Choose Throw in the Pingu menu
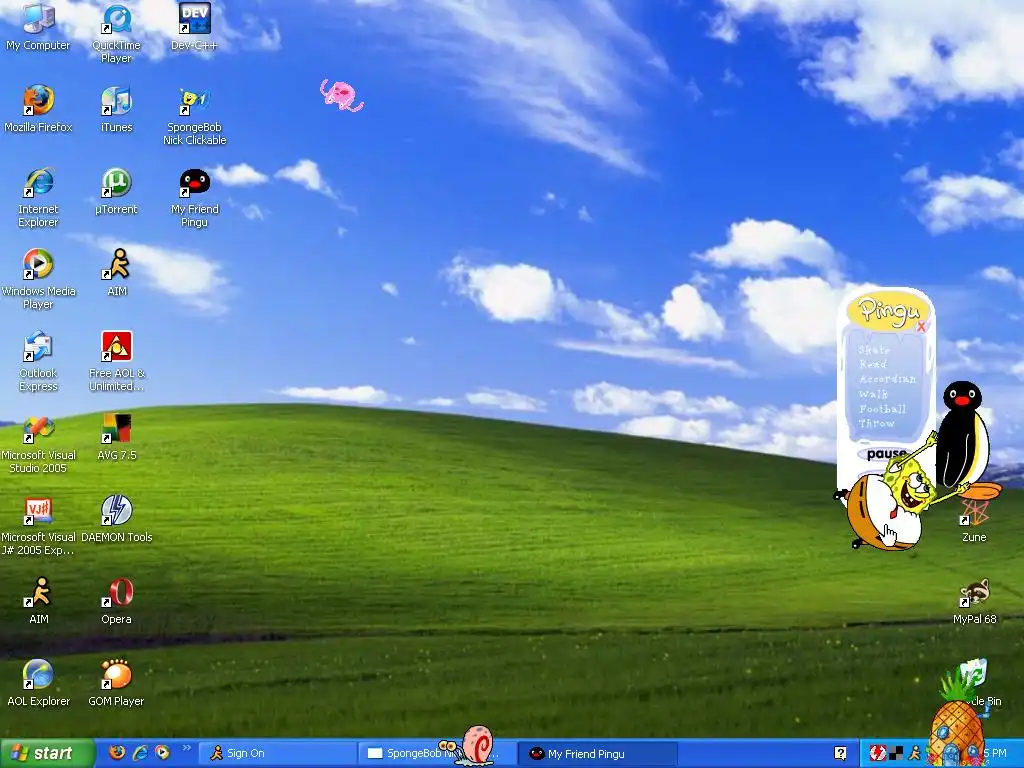The width and height of the screenshot is (1024, 768). pos(876,423)
